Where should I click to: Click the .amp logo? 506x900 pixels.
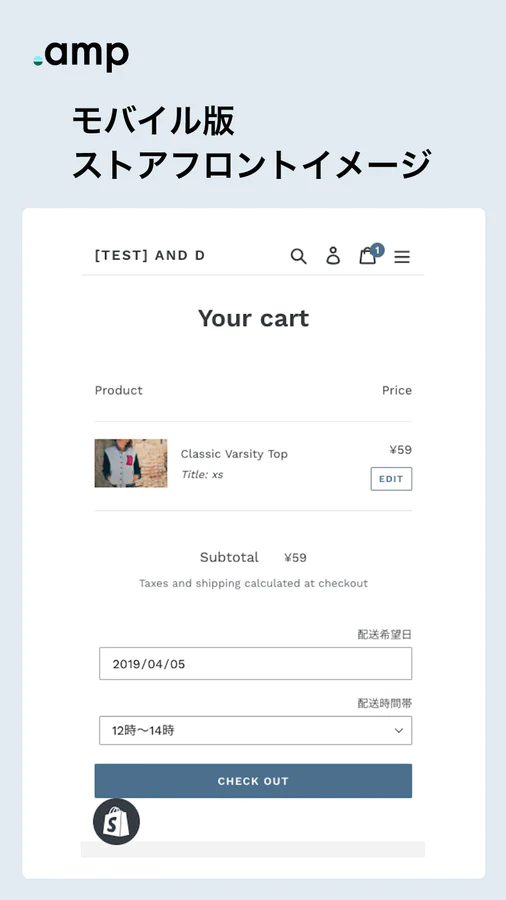pos(81,56)
